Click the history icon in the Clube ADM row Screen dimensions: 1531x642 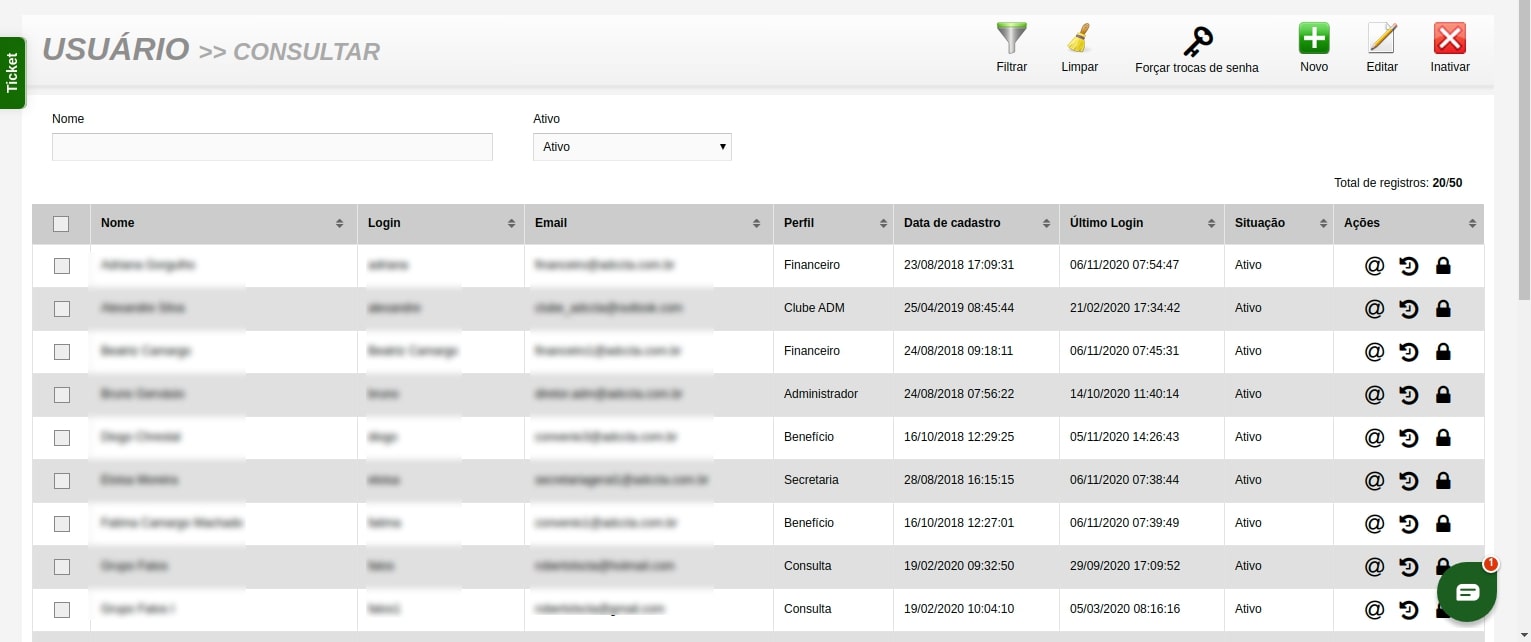click(x=1409, y=309)
